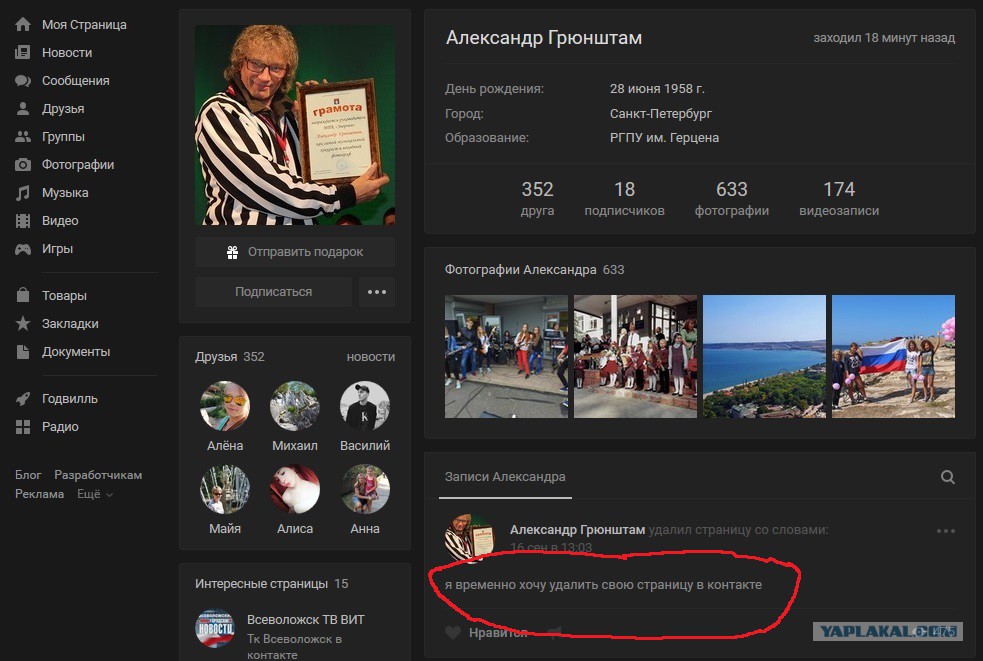Open 18 подписчиков counter
Viewport: 983px width, 661px height.
pyautogui.click(x=624, y=198)
